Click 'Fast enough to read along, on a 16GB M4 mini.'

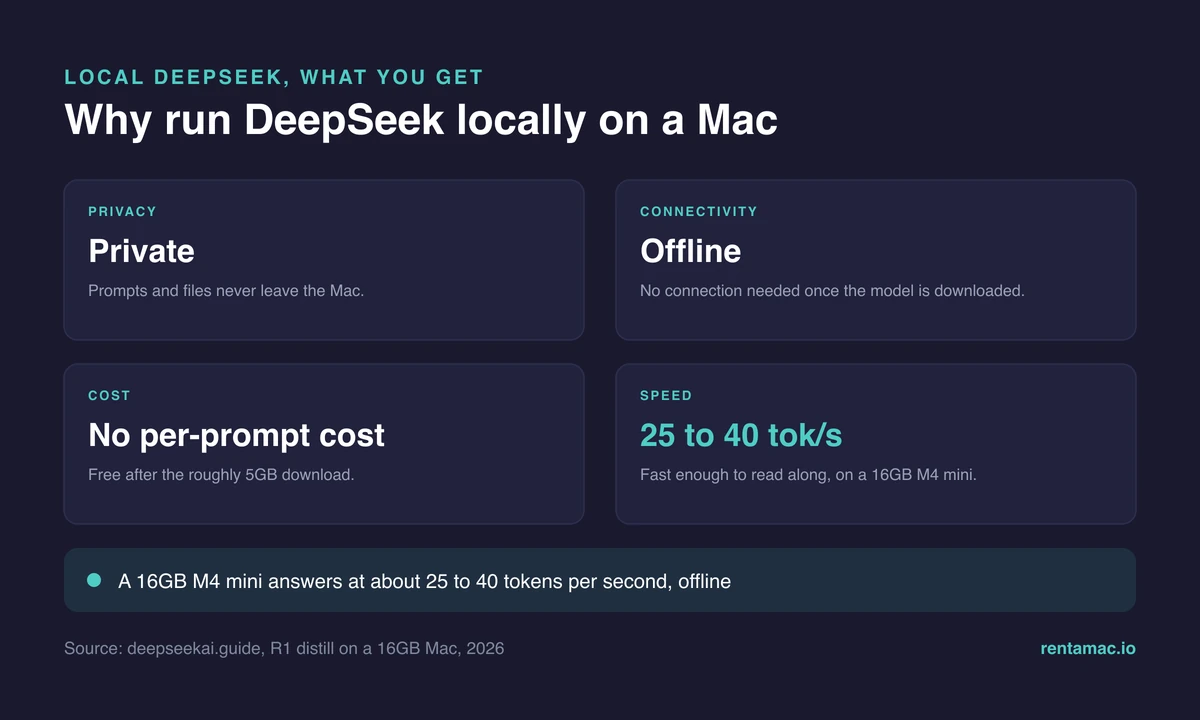(x=808, y=475)
